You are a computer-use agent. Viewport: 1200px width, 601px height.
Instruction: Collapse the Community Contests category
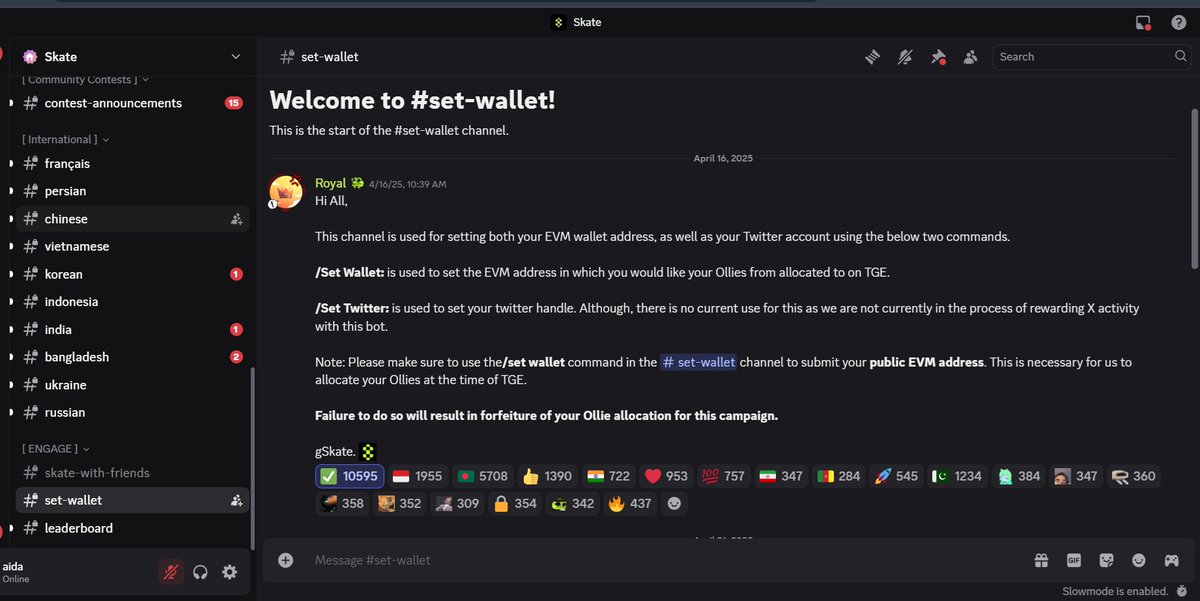pos(86,80)
